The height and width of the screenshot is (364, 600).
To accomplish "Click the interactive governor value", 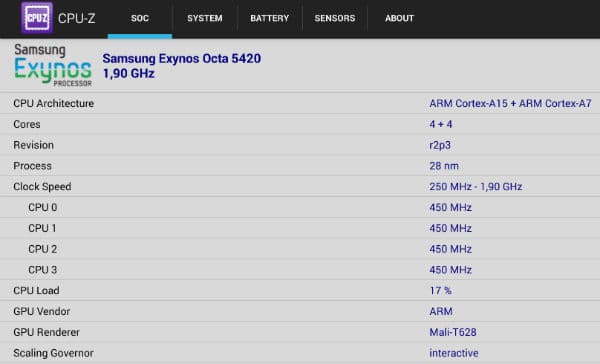I will [454, 353].
